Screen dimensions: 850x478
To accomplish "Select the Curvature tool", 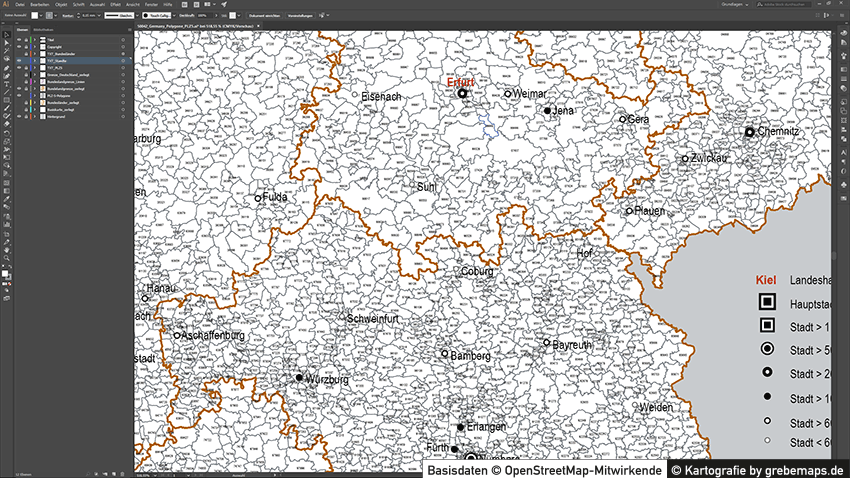I will (7, 76).
